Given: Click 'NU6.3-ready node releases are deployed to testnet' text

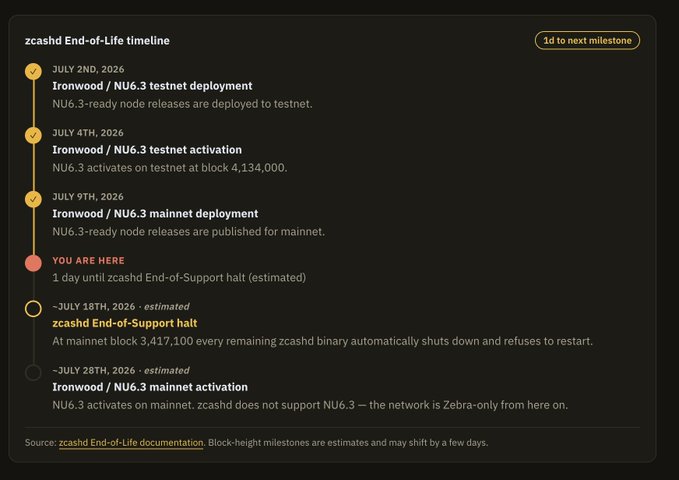Looking at the screenshot, I should (x=182, y=104).
